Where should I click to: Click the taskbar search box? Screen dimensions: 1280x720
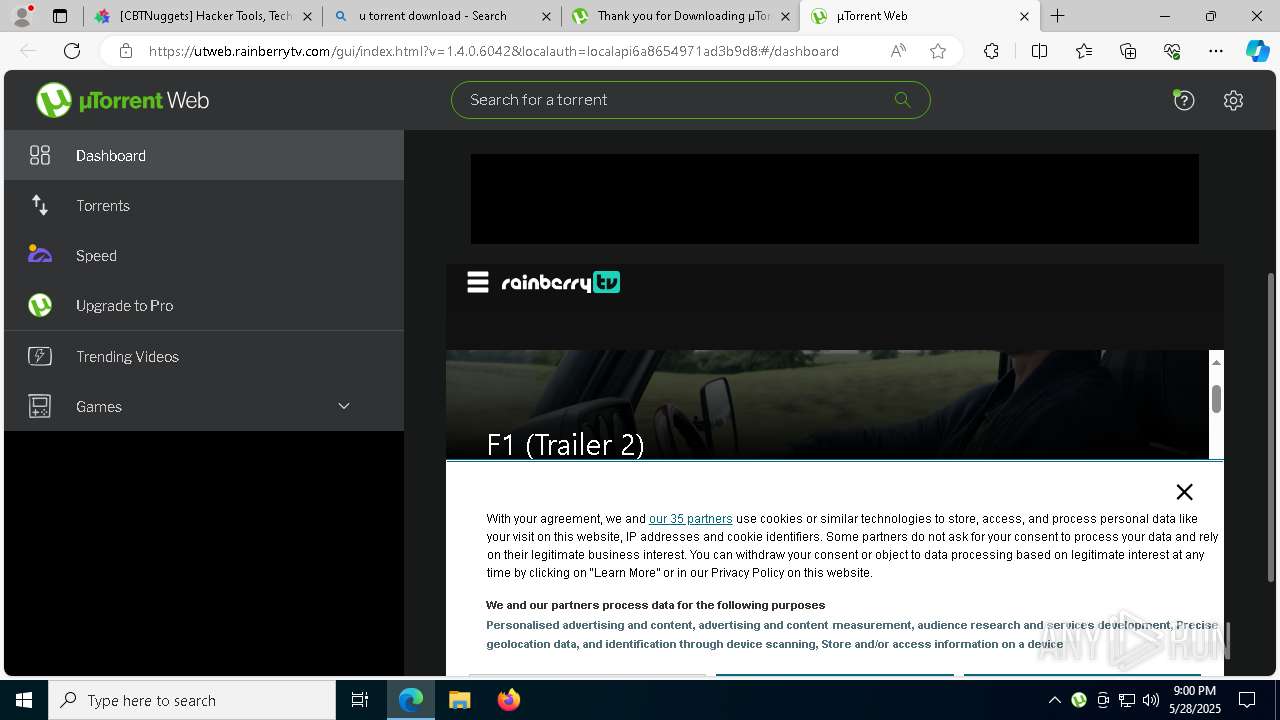pos(192,700)
